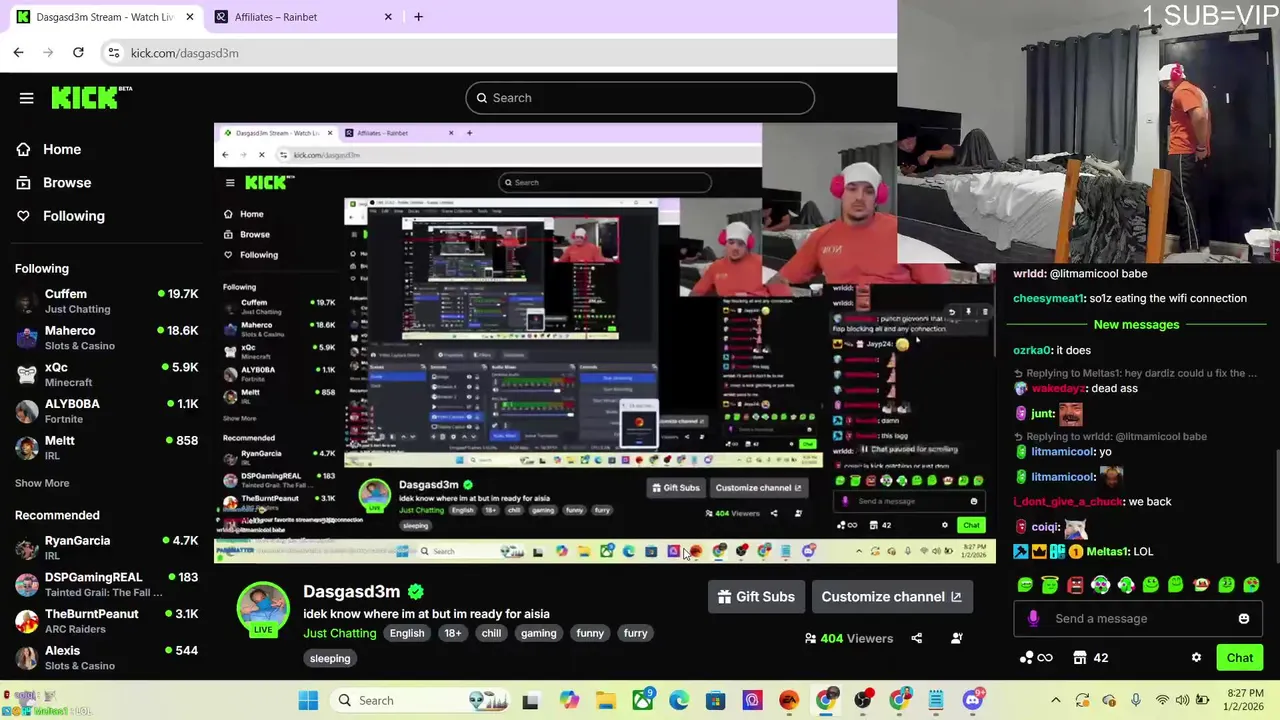The height and width of the screenshot is (720, 1280).
Task: Click the gaming tag
Action: pos(538,633)
